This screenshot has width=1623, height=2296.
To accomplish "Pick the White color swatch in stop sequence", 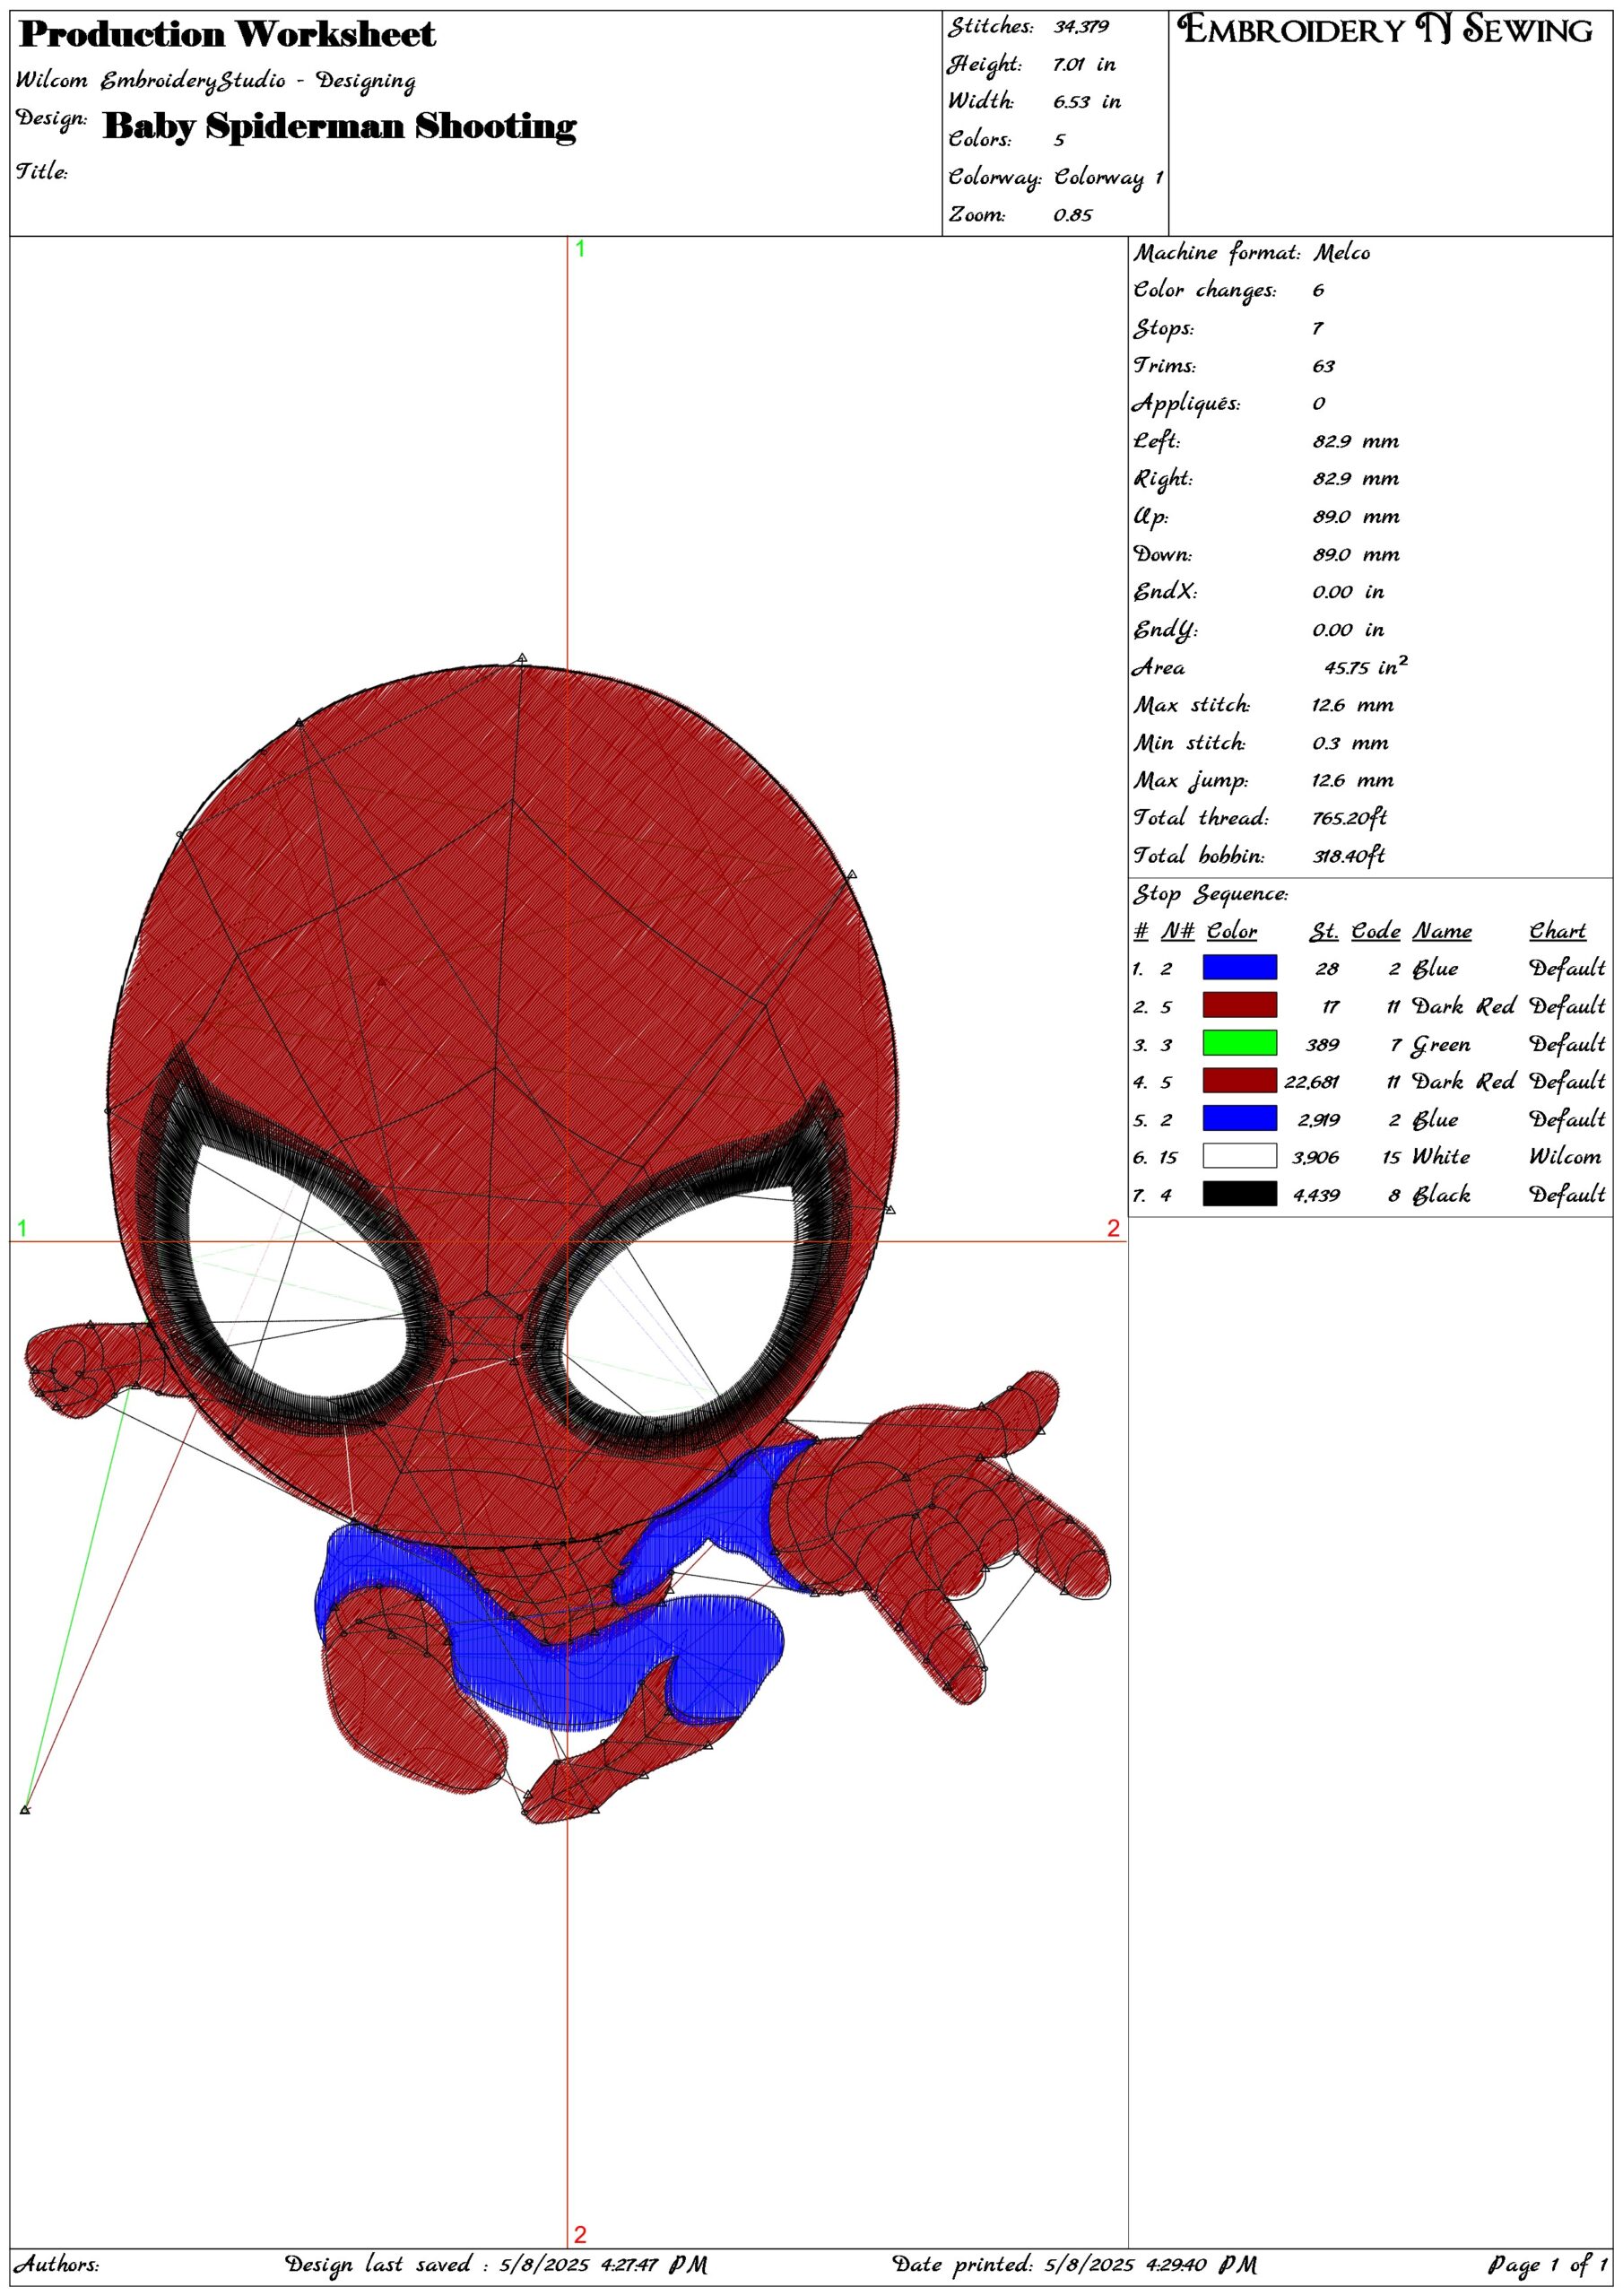I will [x=1239, y=1156].
